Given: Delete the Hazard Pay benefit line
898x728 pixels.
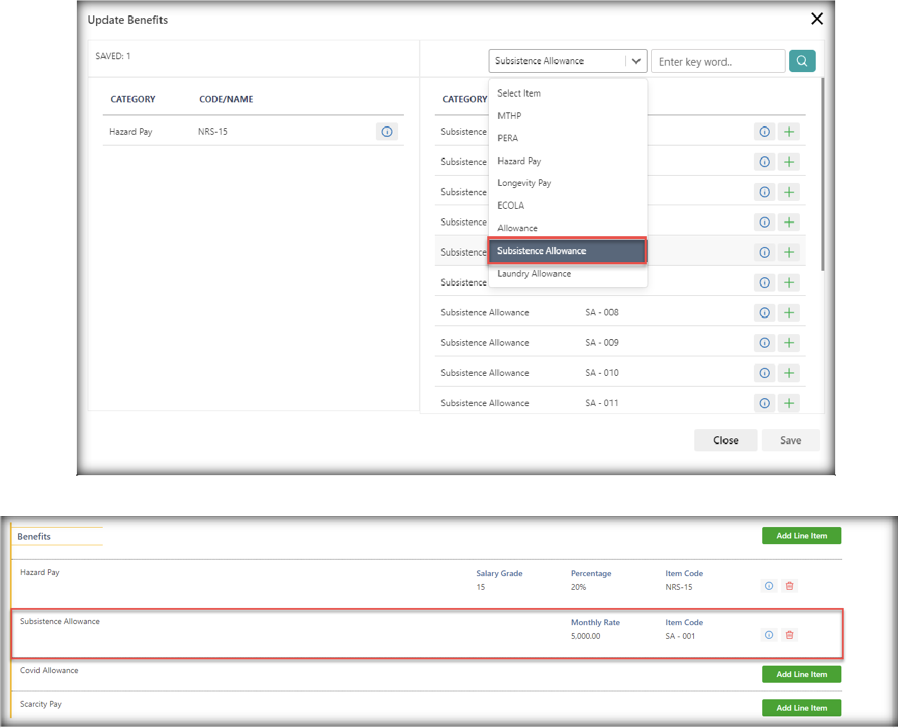Looking at the screenshot, I should 789,586.
